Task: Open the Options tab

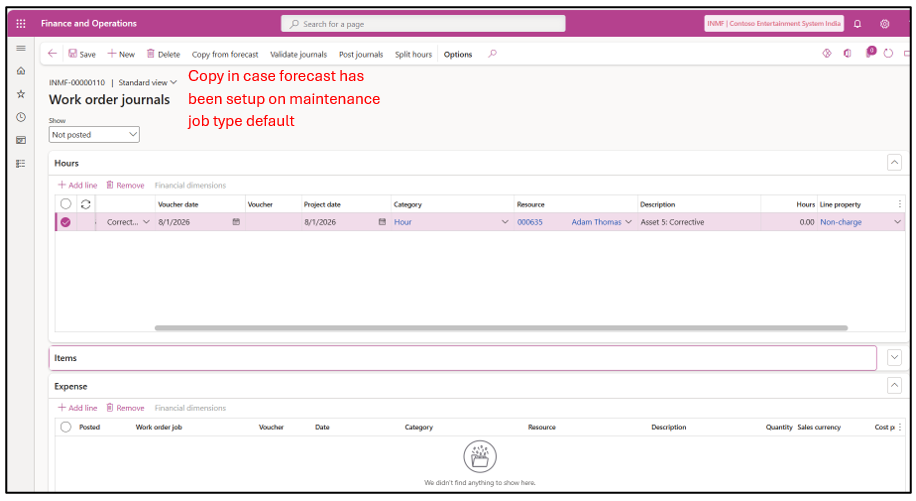Action: (457, 54)
